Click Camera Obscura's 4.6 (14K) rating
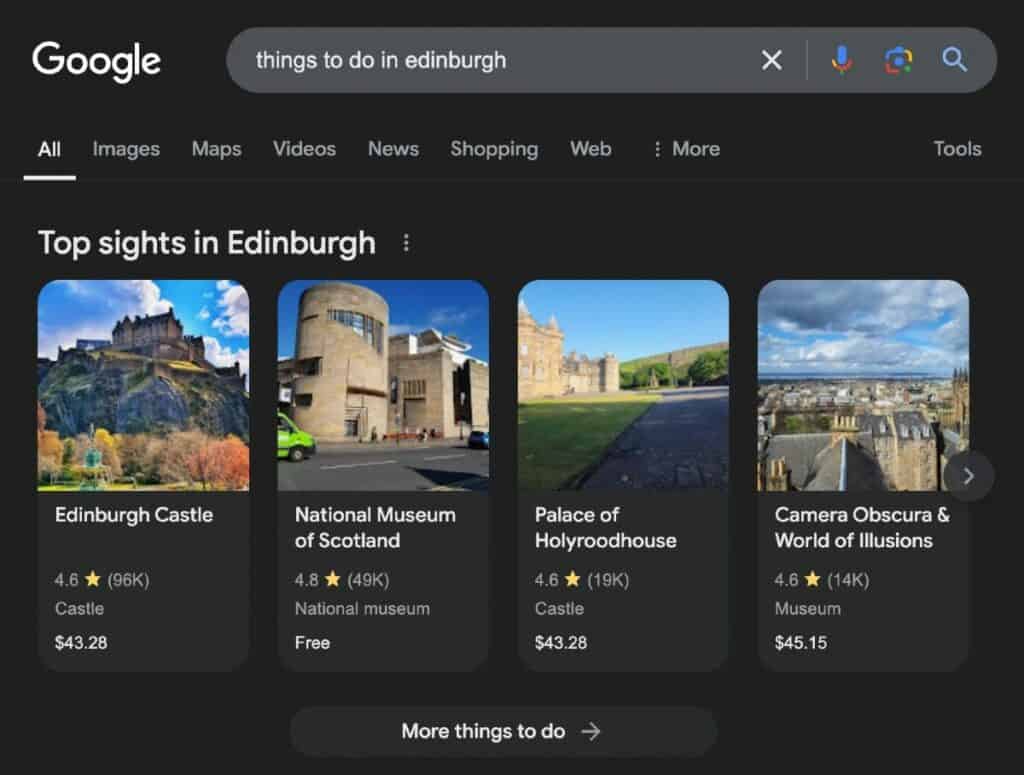1024x775 pixels. click(x=822, y=580)
